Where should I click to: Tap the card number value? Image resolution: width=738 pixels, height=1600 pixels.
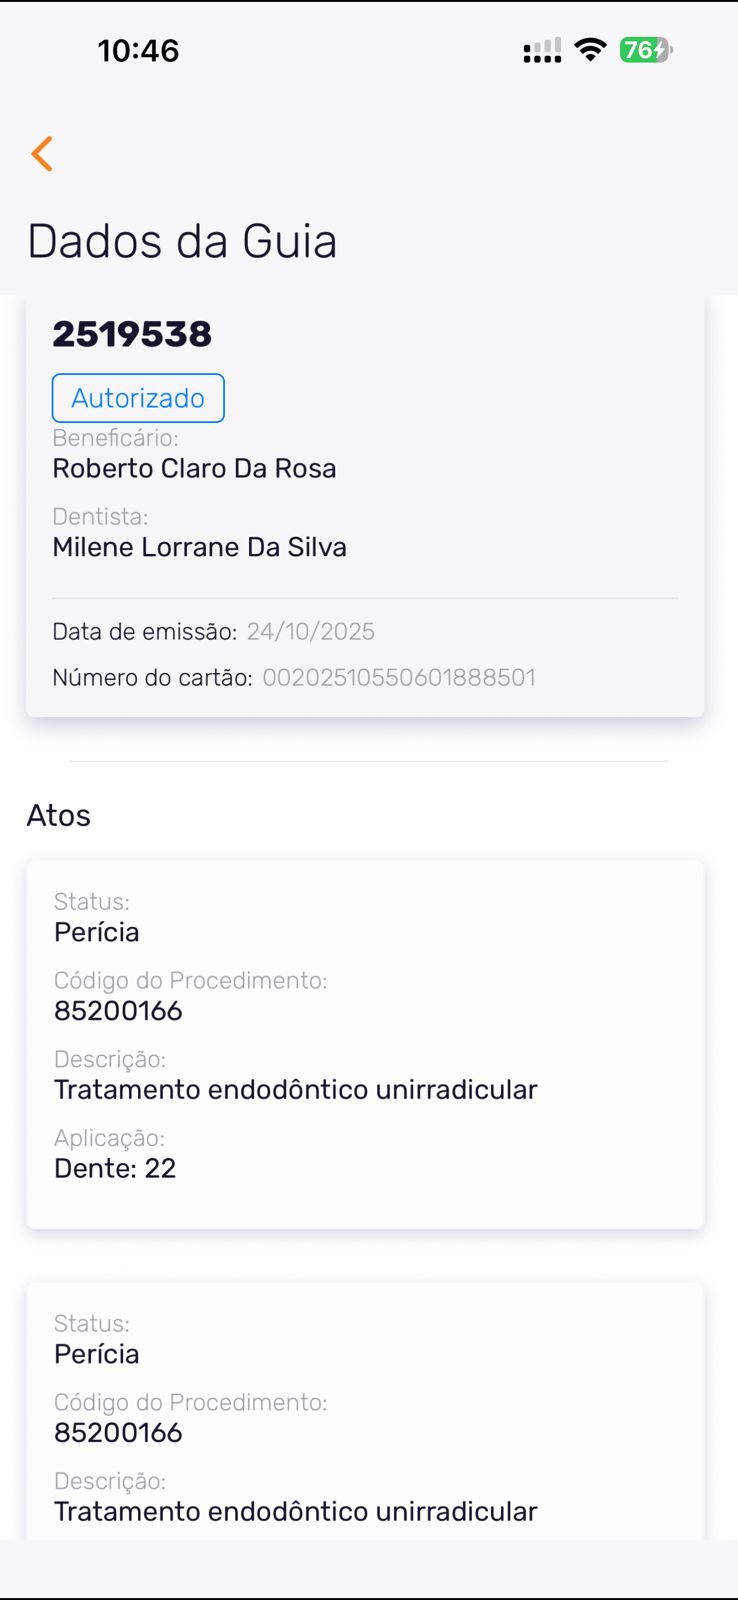click(x=398, y=677)
